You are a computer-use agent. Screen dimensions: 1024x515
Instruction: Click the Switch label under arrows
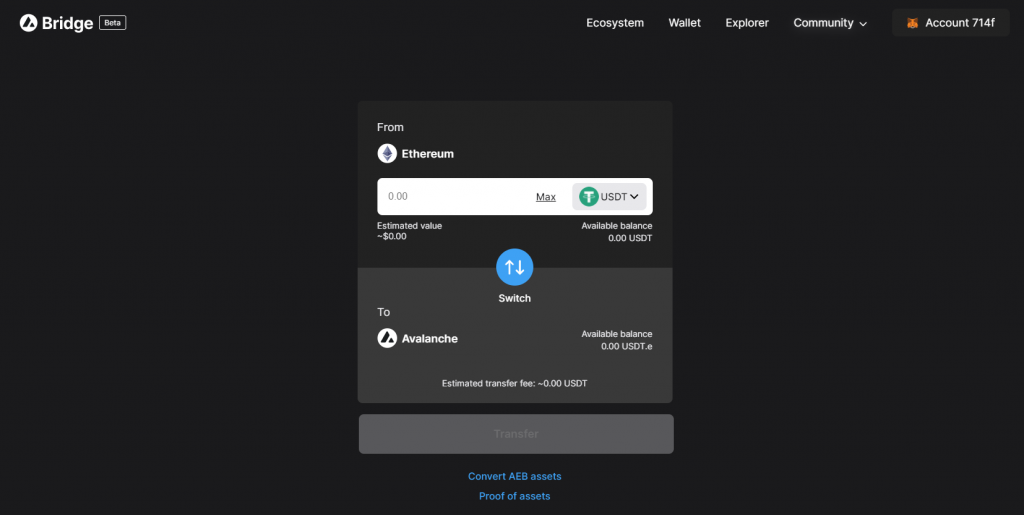[x=515, y=298]
